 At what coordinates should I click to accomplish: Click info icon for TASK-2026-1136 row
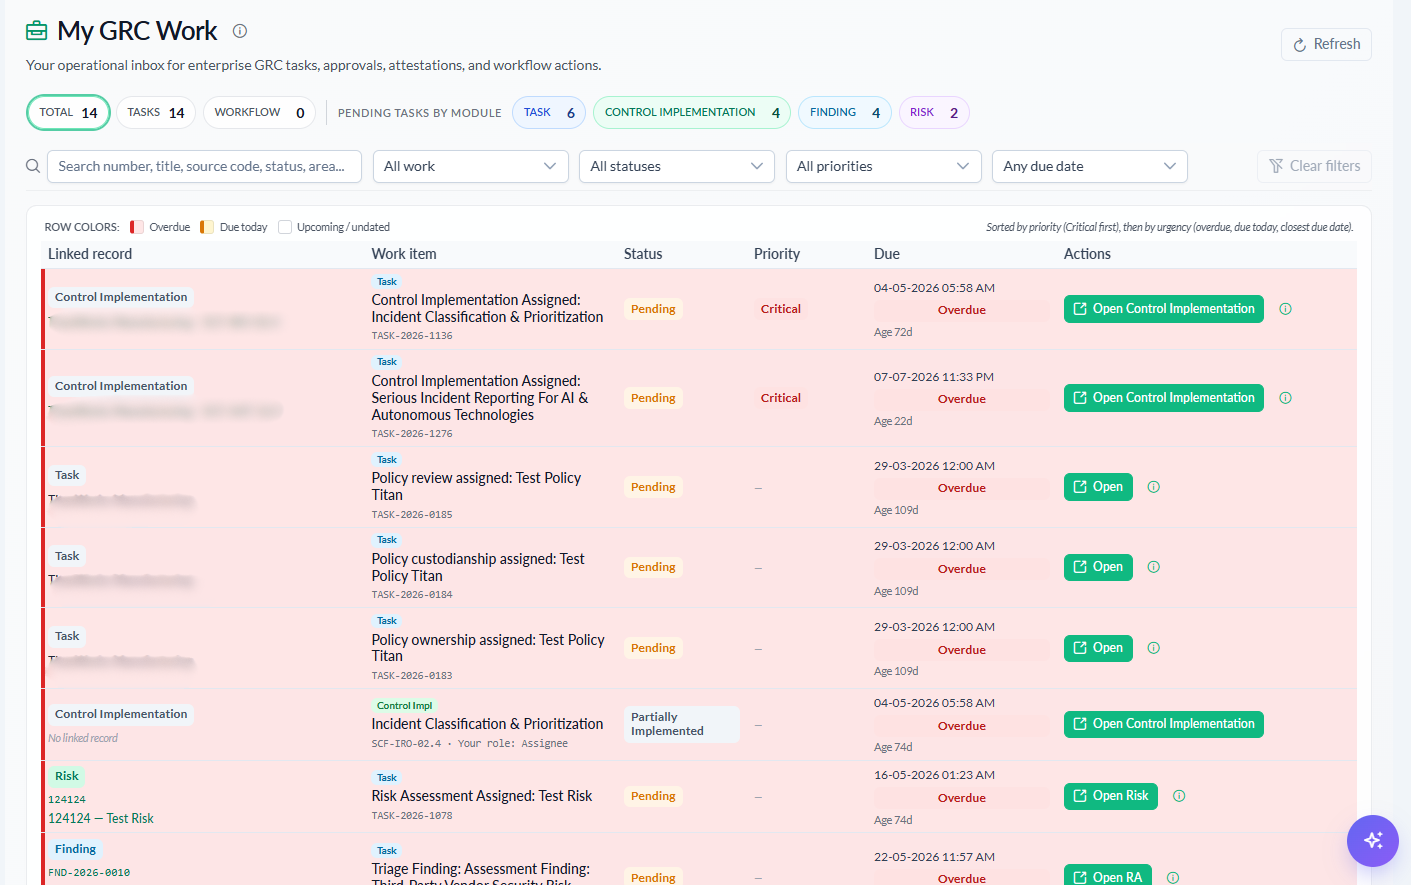click(1286, 309)
